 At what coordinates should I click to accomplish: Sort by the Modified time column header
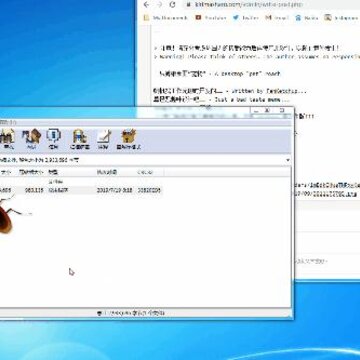pos(115,172)
